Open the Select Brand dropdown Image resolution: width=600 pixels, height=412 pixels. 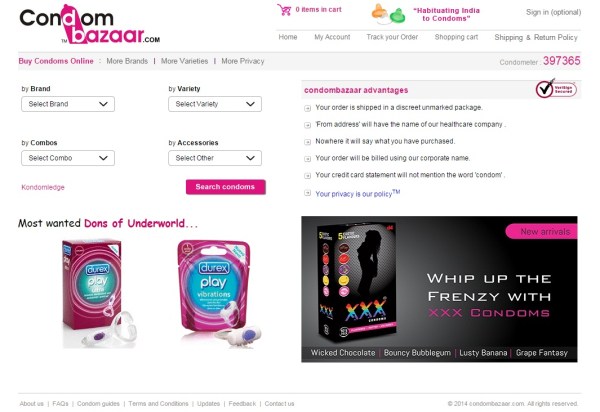[68, 104]
